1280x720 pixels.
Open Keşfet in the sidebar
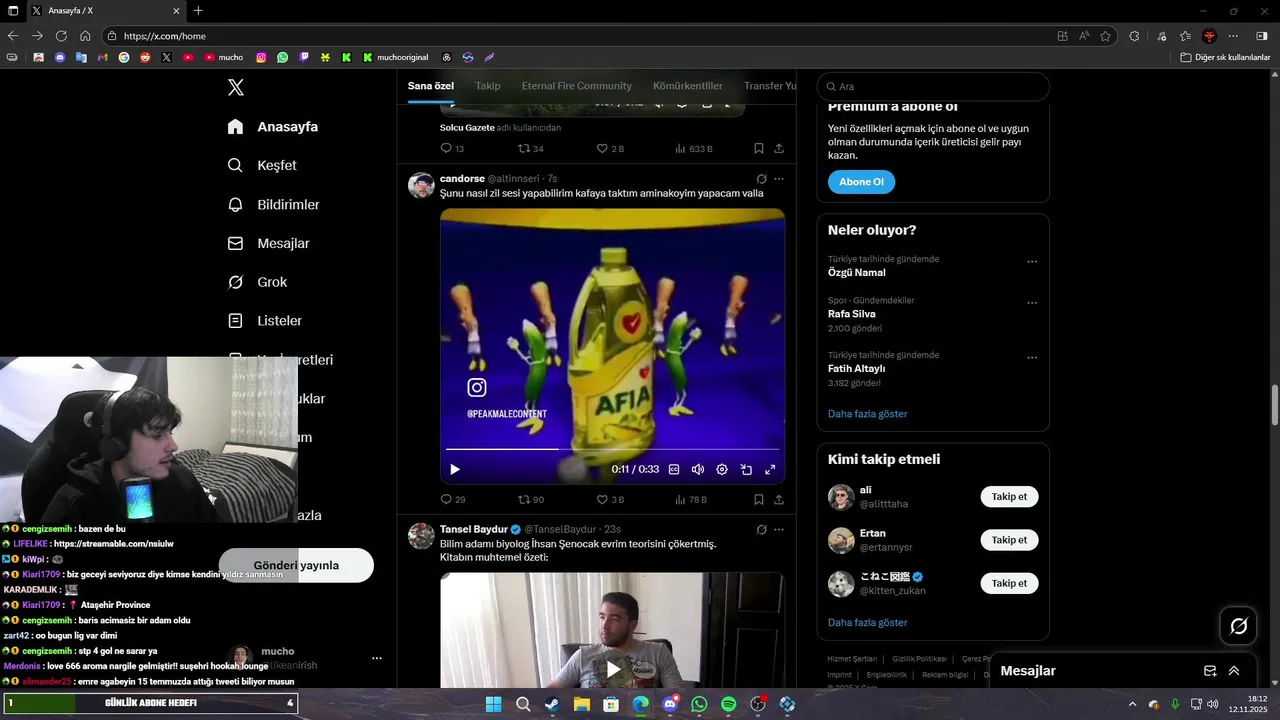coord(262,166)
